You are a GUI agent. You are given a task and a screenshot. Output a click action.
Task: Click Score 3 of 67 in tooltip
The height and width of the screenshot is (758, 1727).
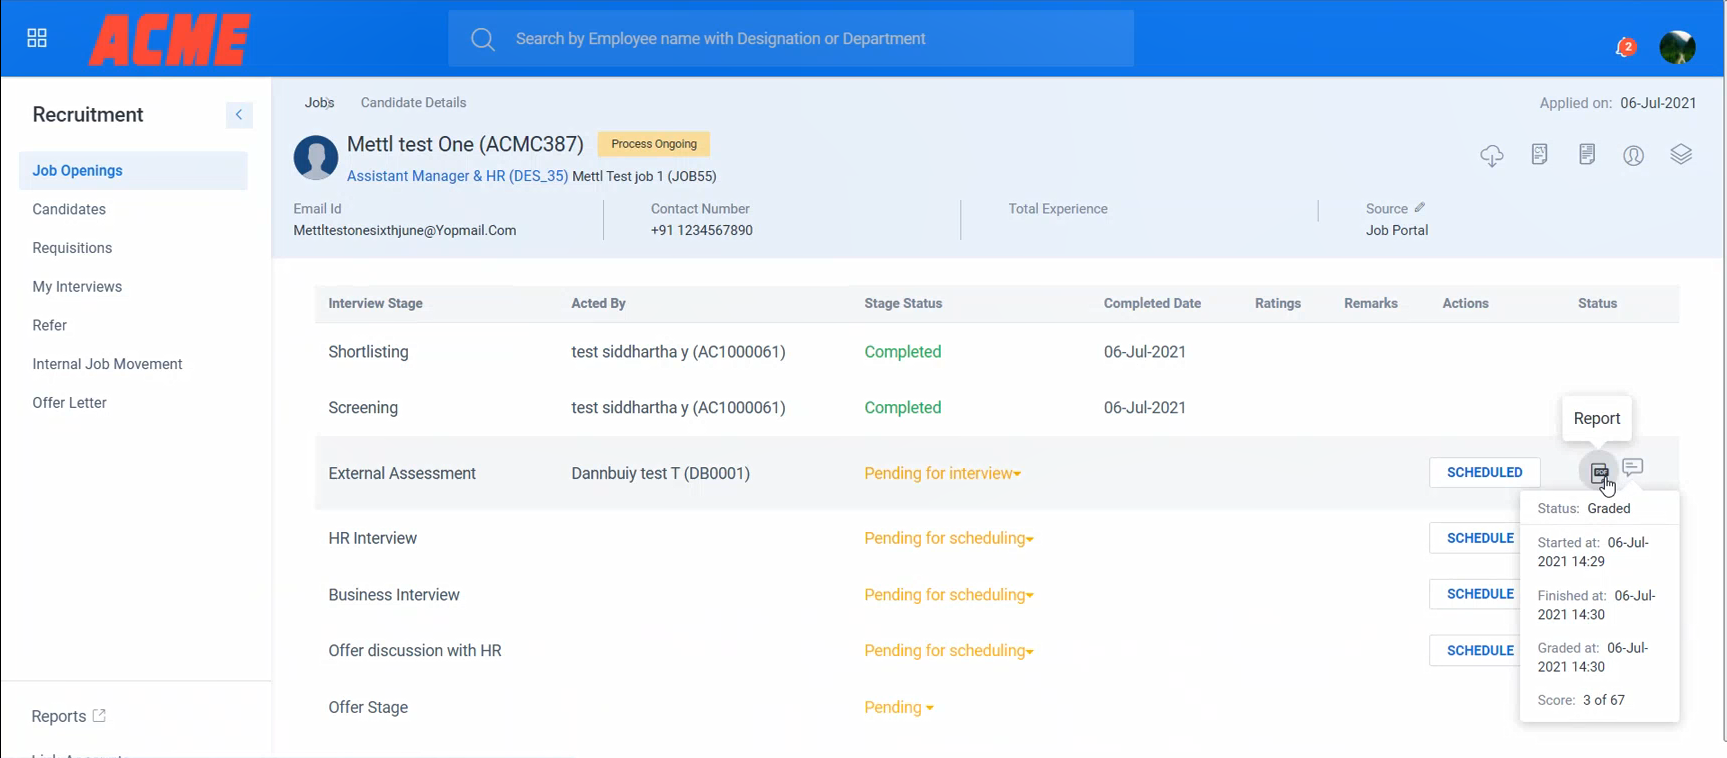pos(1581,700)
